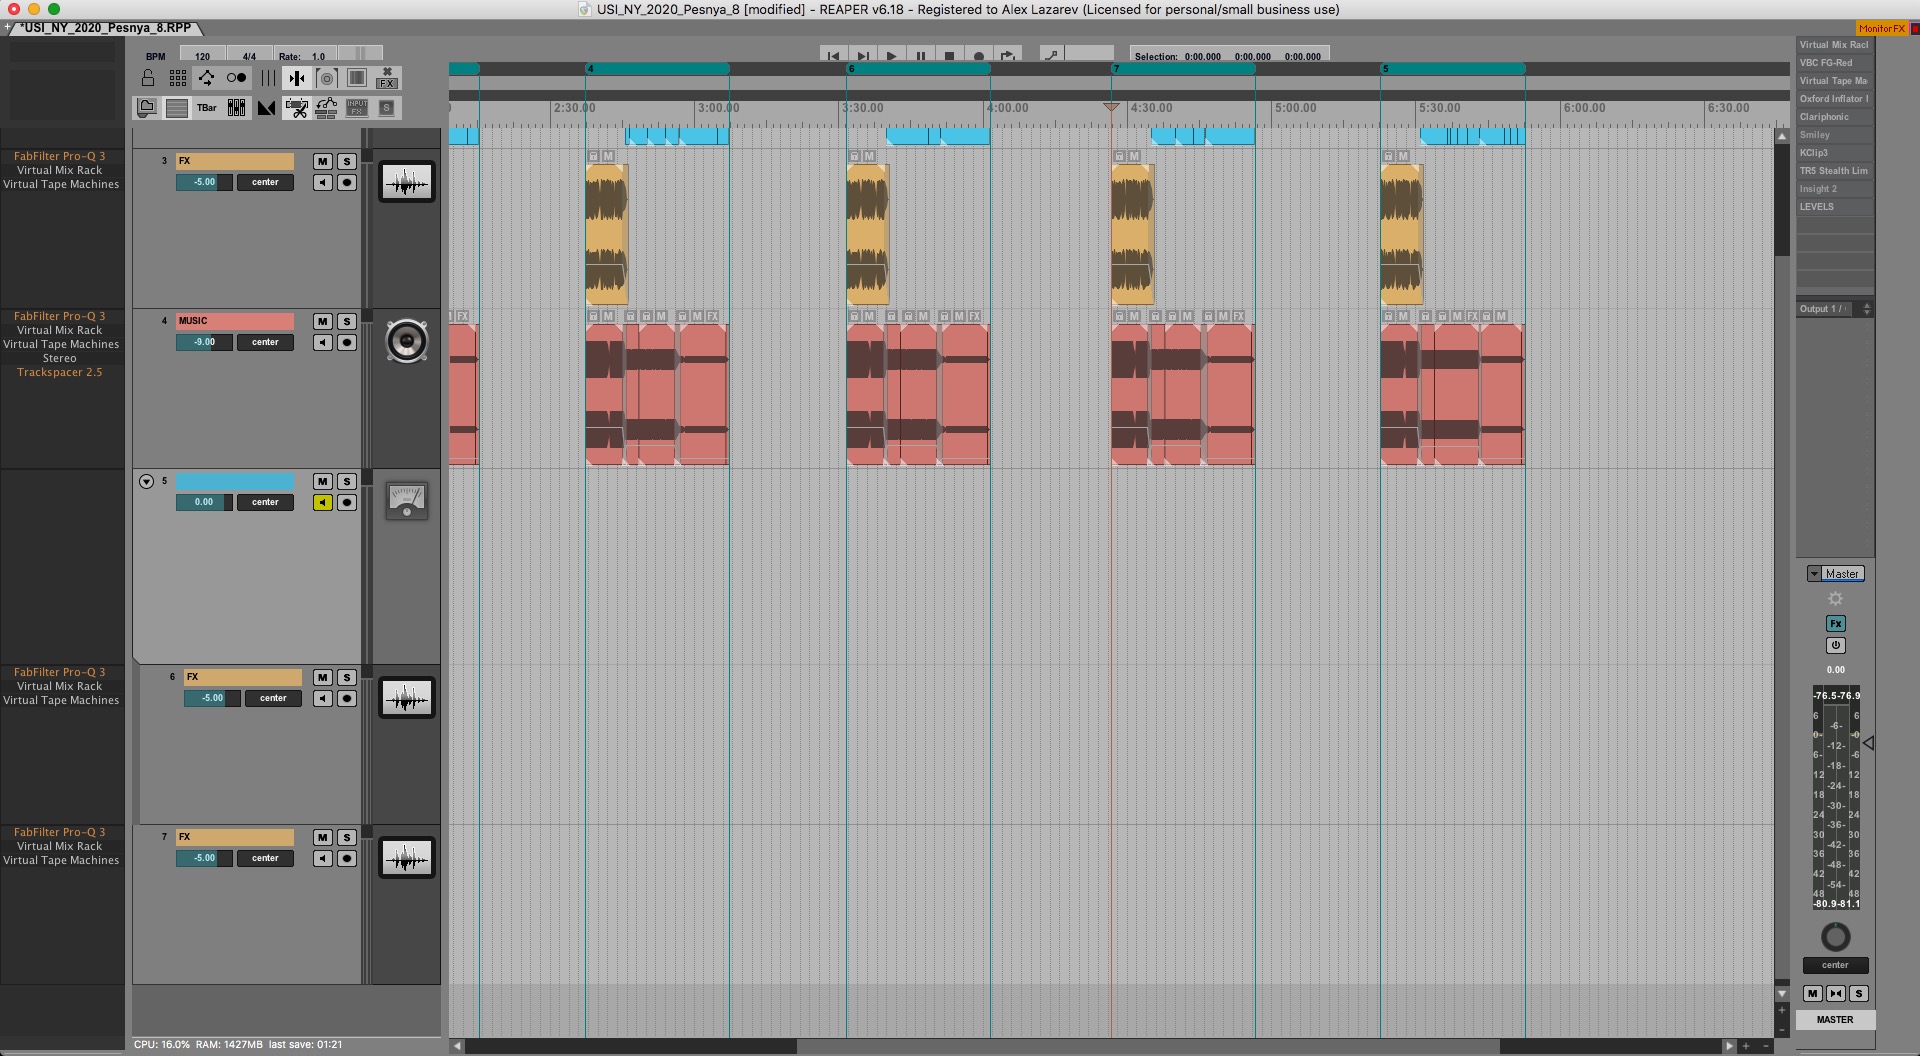Open the mixer faders icon

(x=237, y=108)
